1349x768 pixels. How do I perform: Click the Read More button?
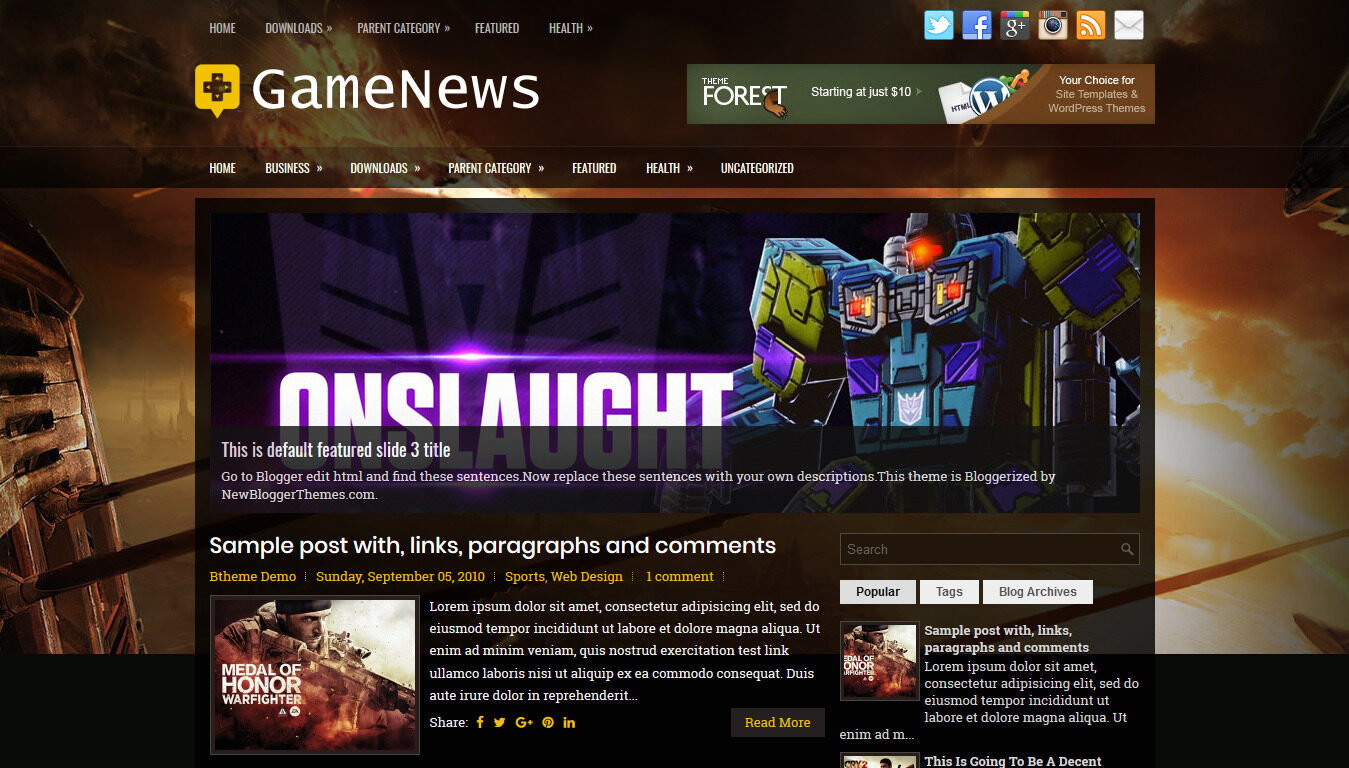click(777, 722)
